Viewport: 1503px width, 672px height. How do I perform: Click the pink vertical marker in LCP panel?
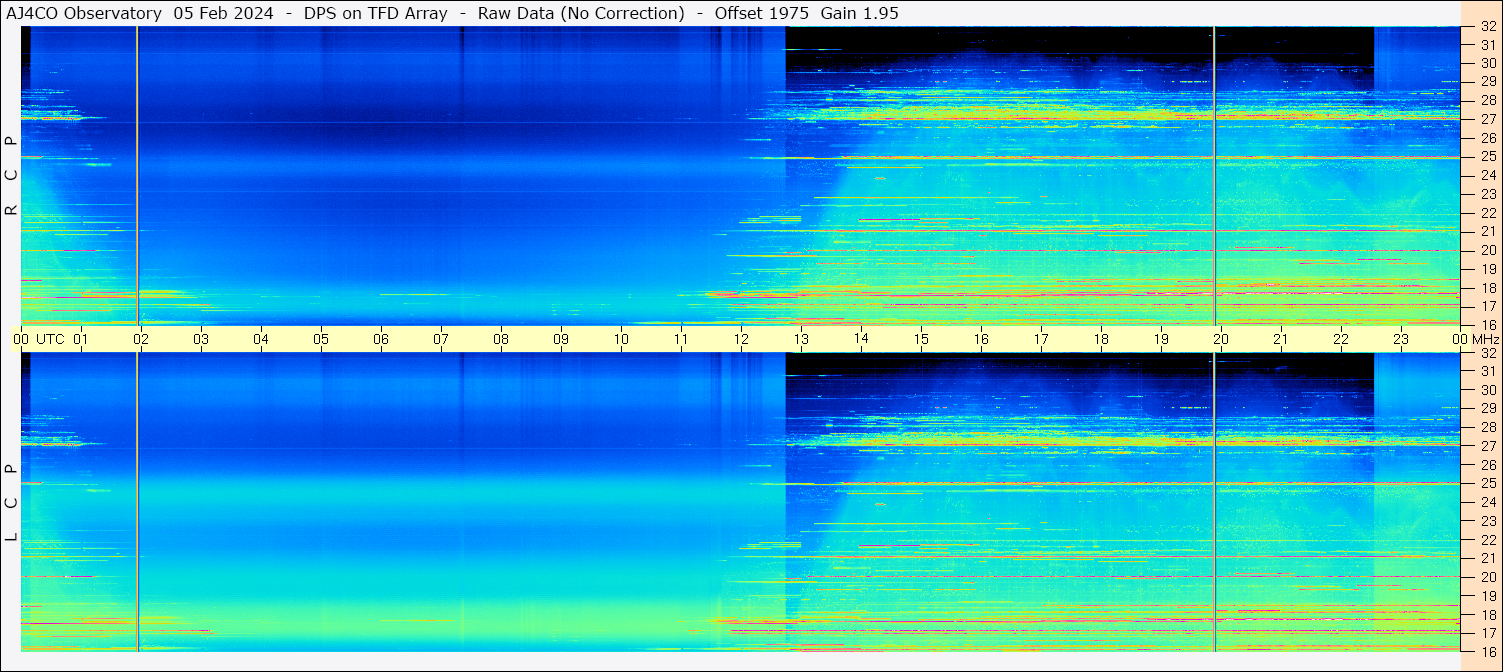137,502
